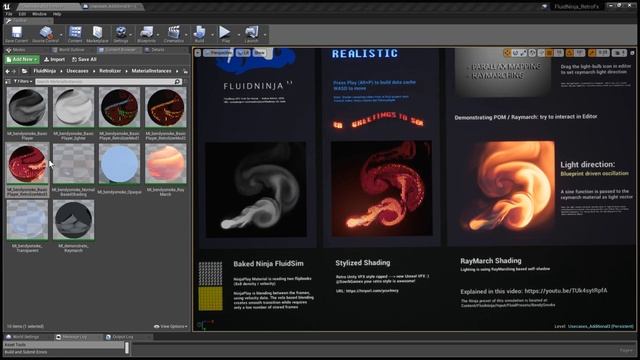The height and width of the screenshot is (360, 640).
Task: Select the Asset Tools log category
Action: pos(64,345)
